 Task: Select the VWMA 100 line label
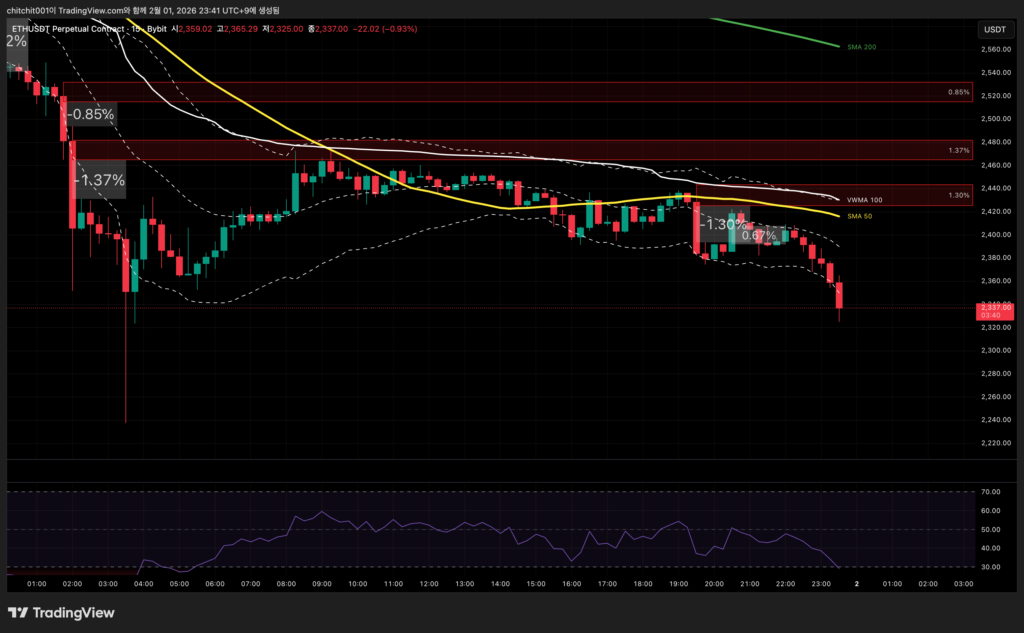pyautogui.click(x=864, y=200)
